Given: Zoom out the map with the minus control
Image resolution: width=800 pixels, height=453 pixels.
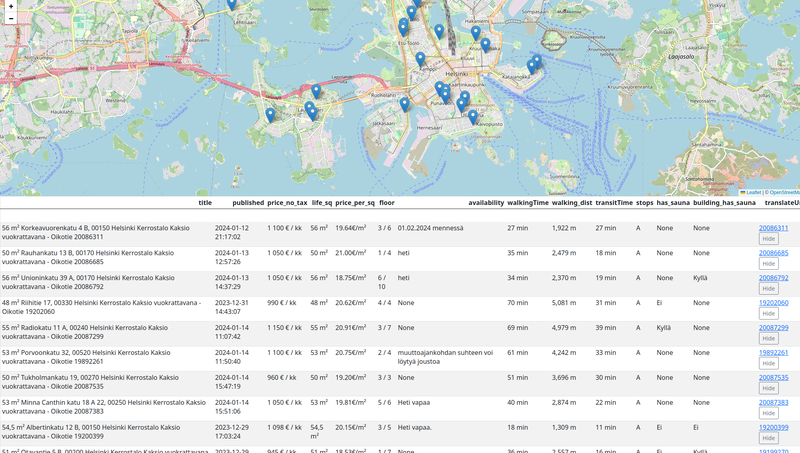Looking at the screenshot, I should tap(11, 18).
